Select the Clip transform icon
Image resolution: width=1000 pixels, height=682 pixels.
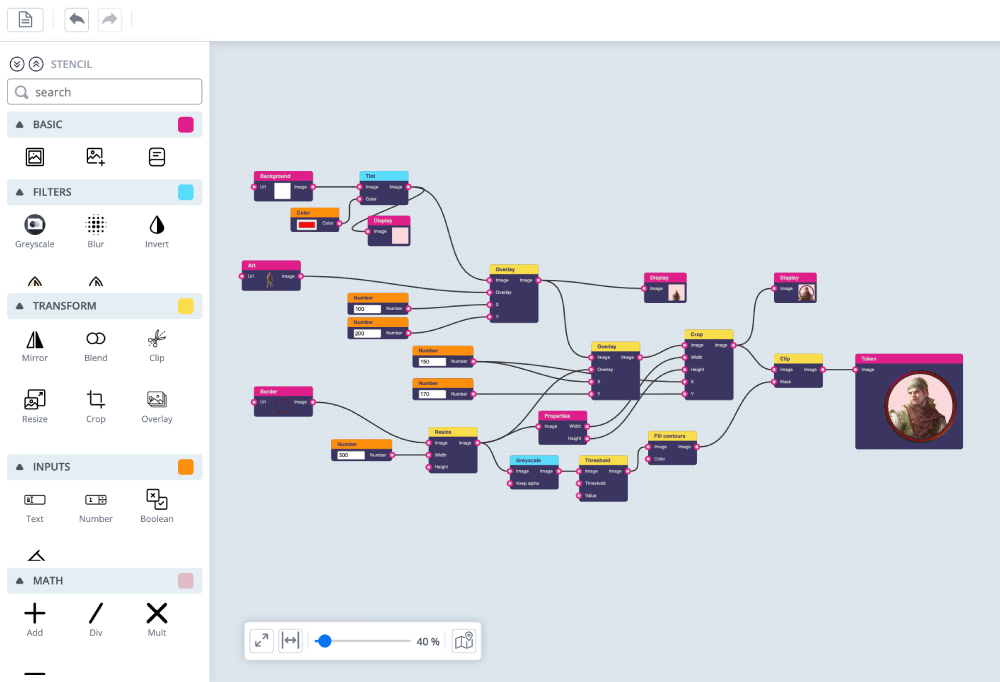click(x=156, y=340)
